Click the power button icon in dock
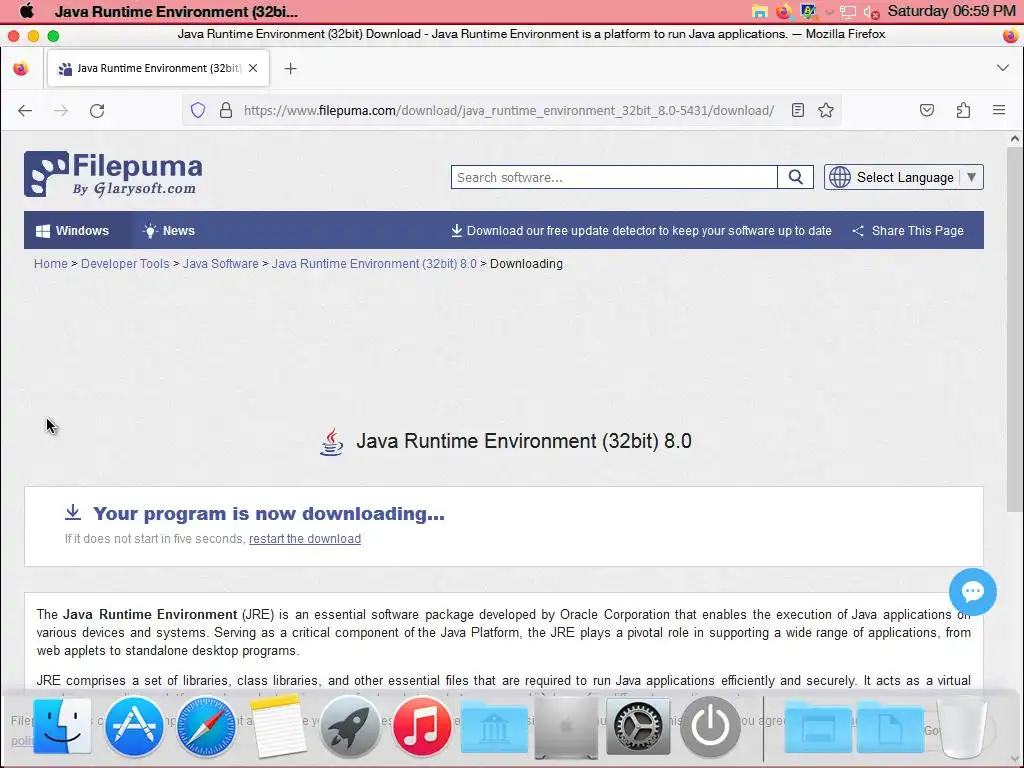 [x=710, y=726]
